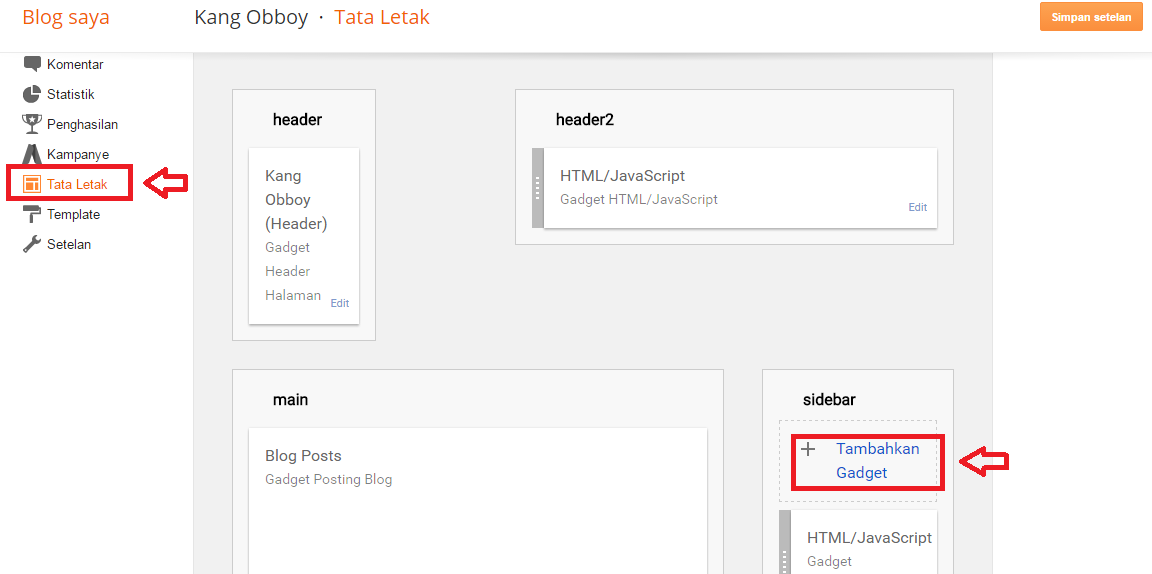
Task: Click the Simpan setelan button
Action: [1091, 17]
